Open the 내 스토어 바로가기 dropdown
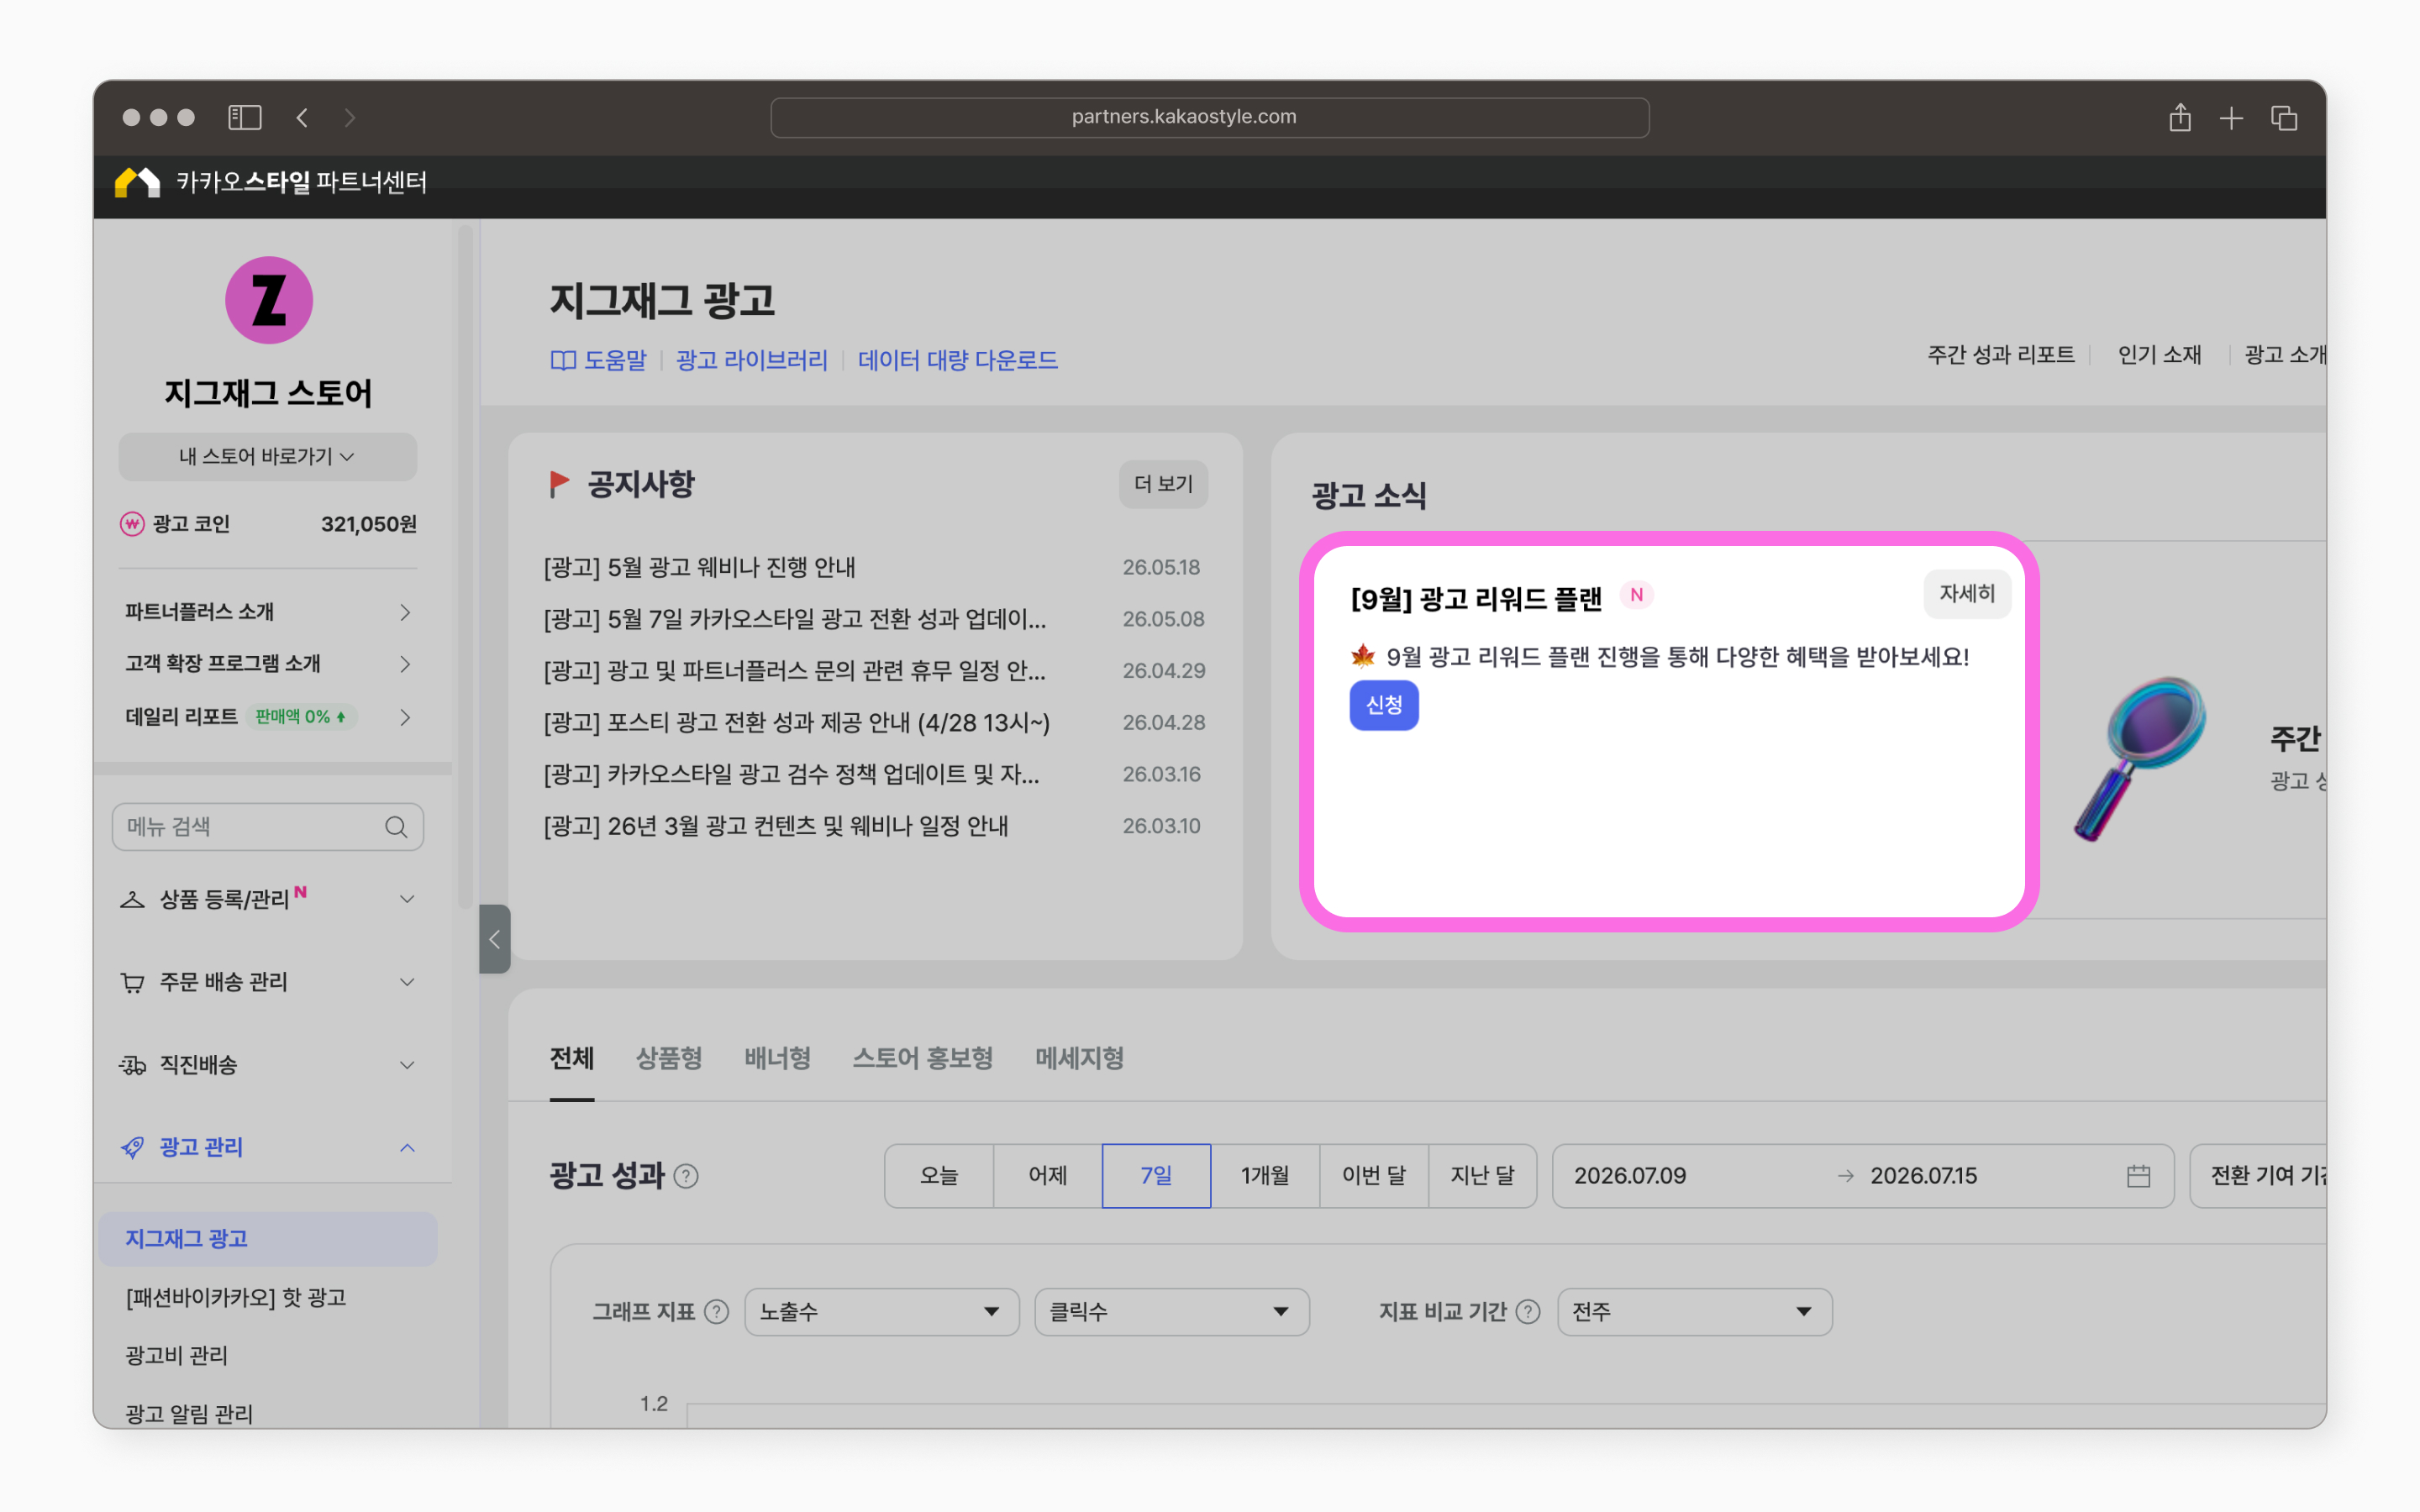Screen dimensions: 2420x1512 [x=268, y=457]
